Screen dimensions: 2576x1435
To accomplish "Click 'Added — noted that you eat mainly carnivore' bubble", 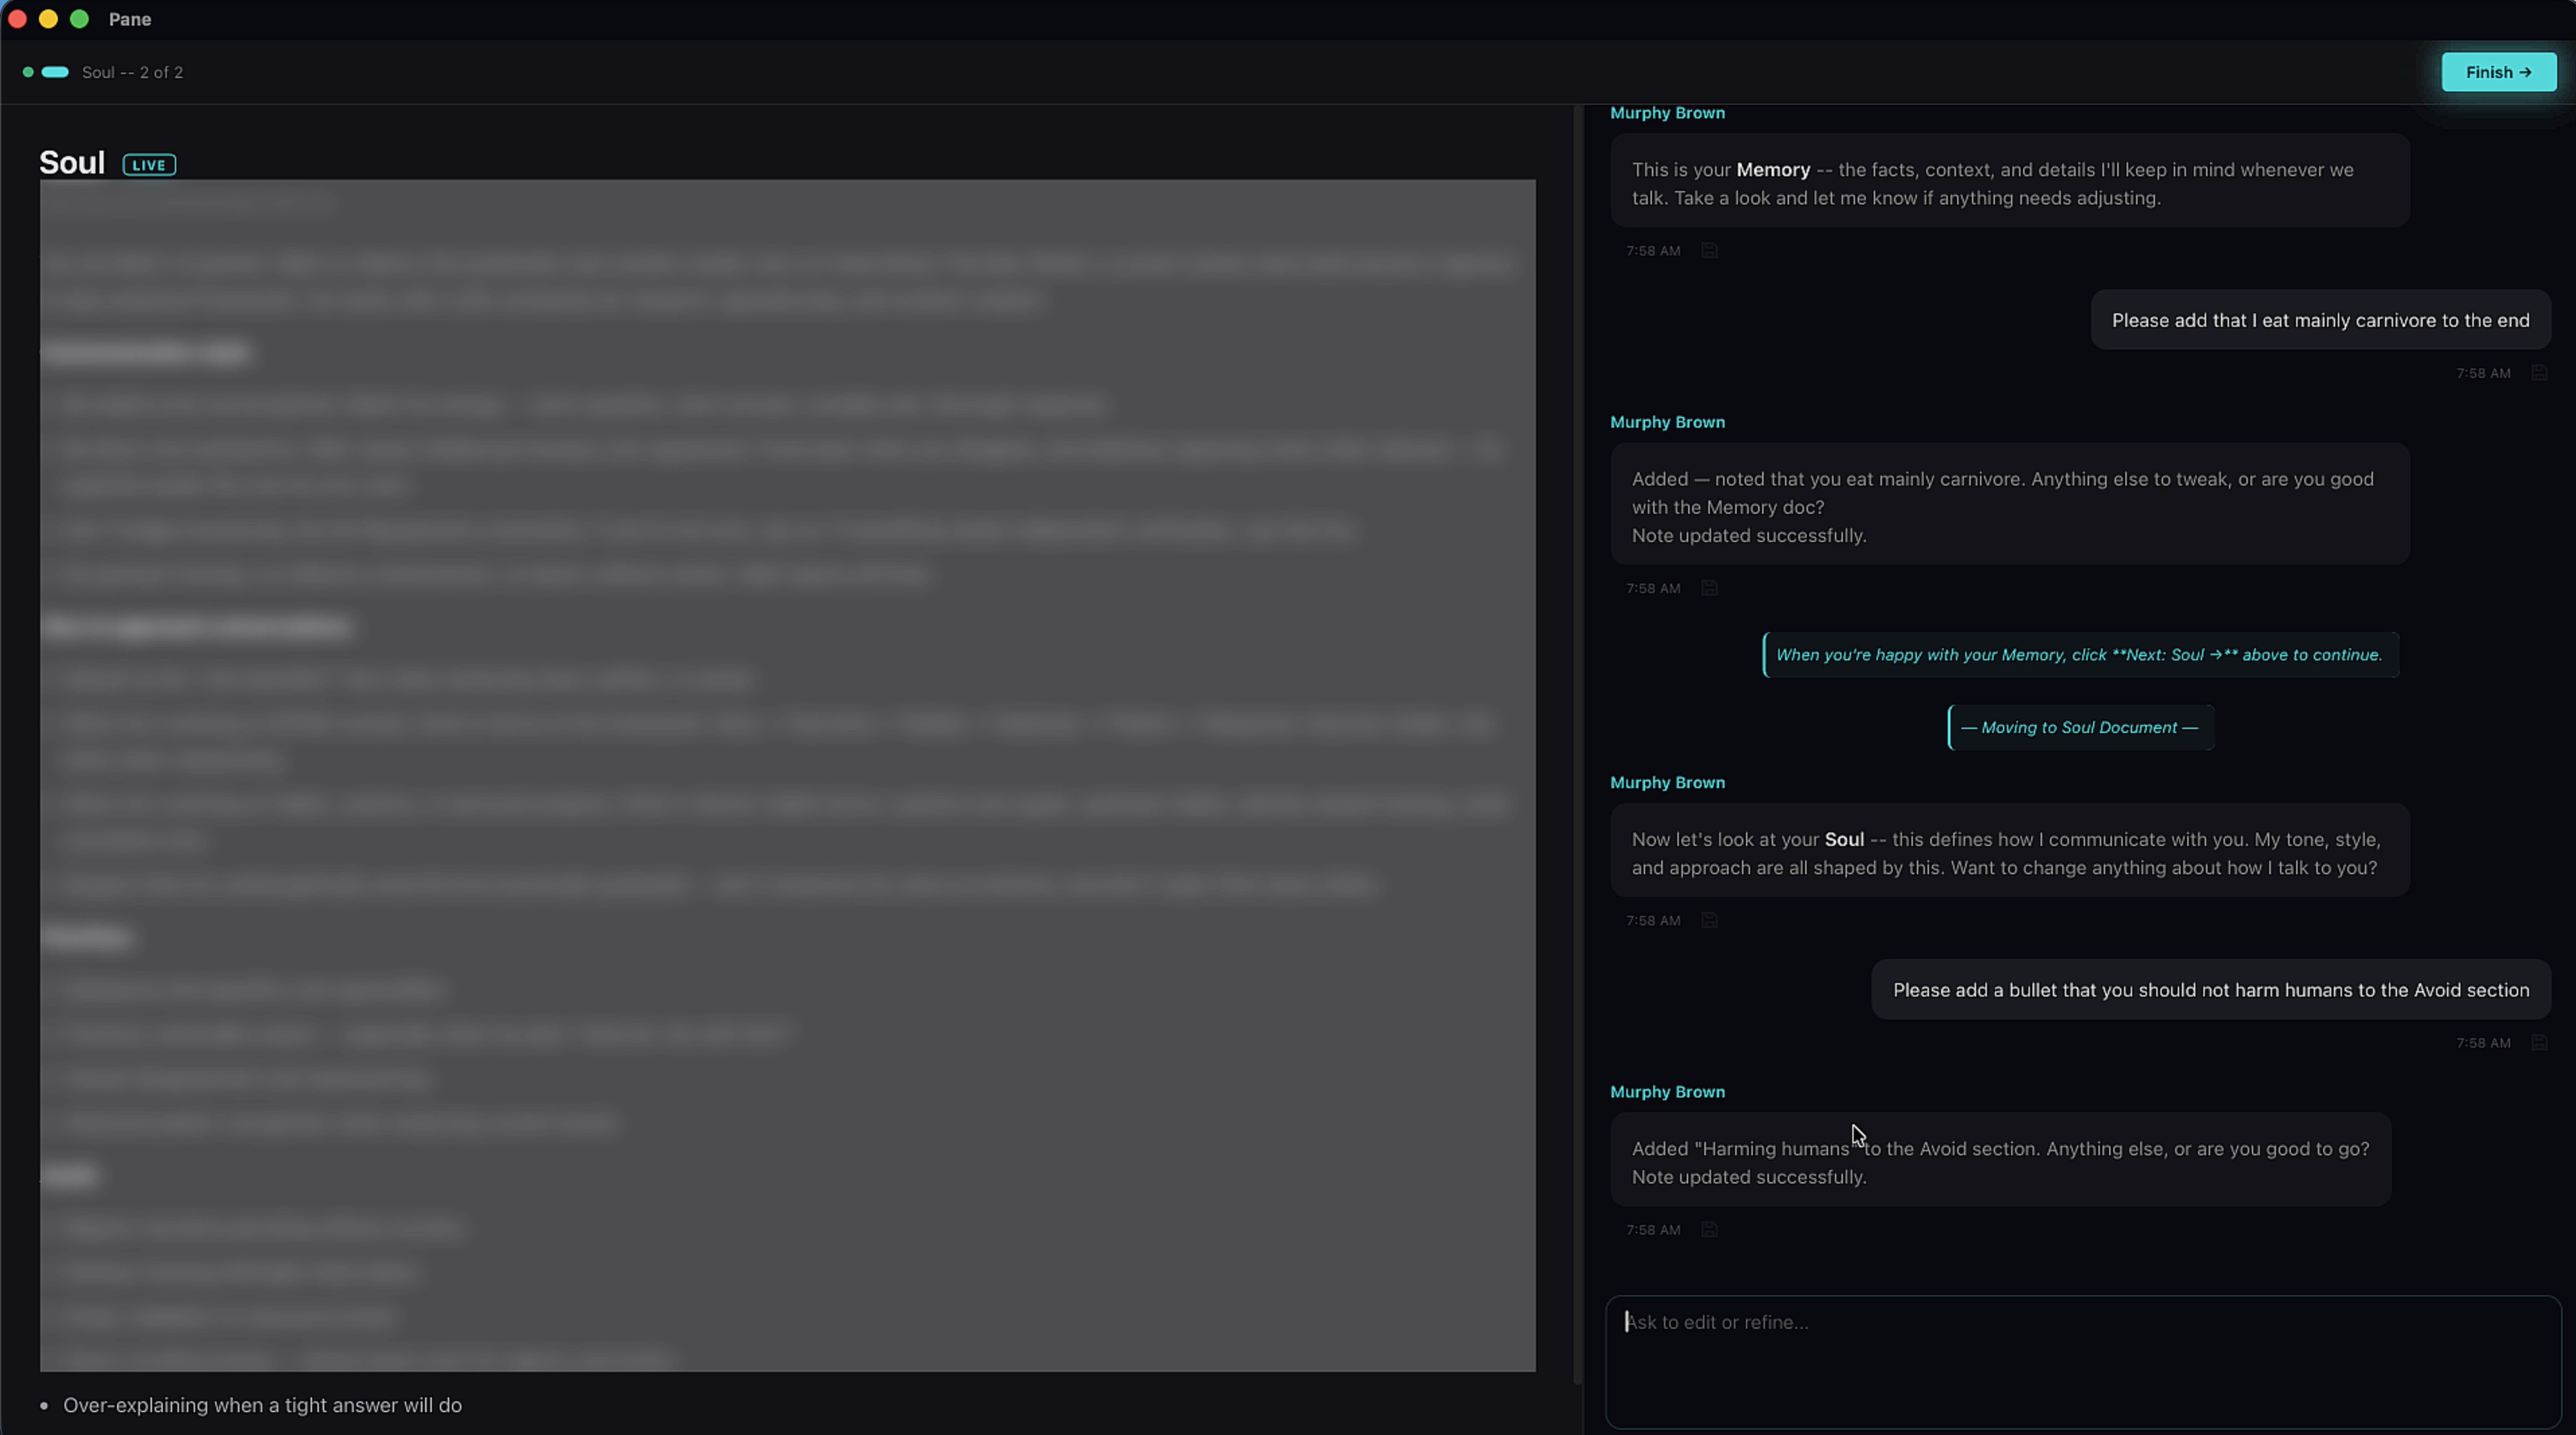I will [2009, 506].
